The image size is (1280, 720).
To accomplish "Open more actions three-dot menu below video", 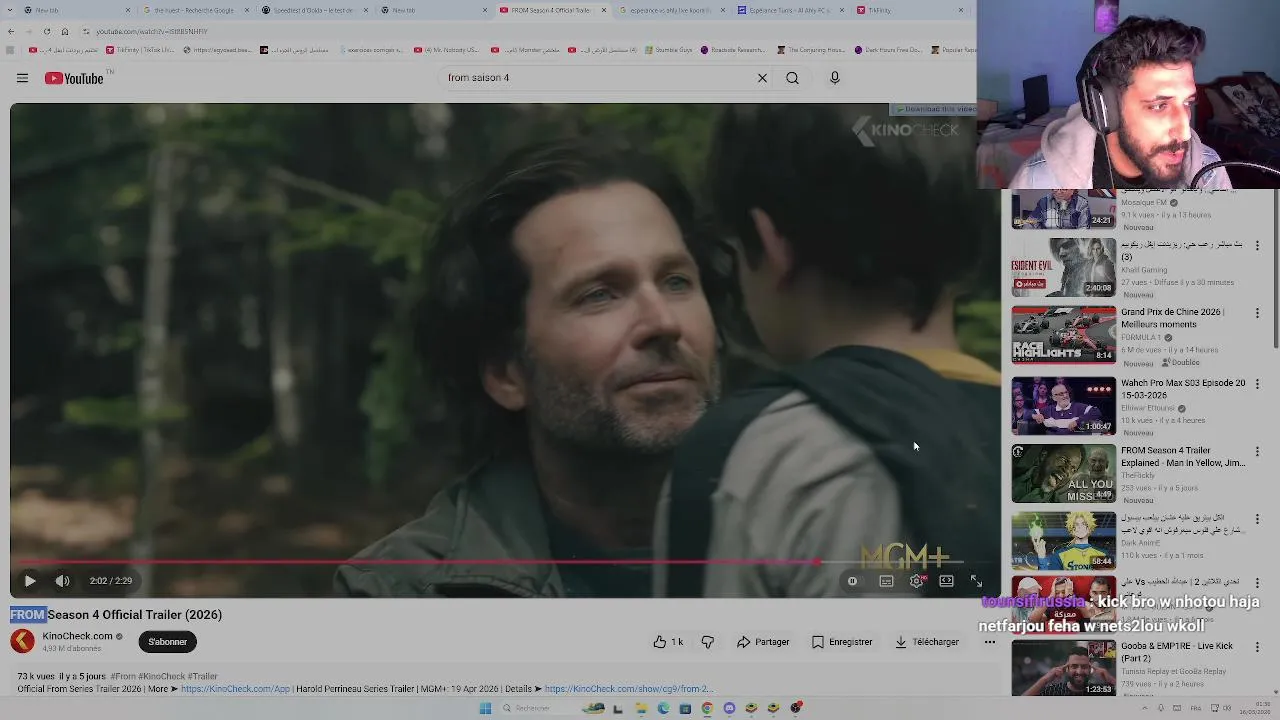I will pyautogui.click(x=990, y=642).
